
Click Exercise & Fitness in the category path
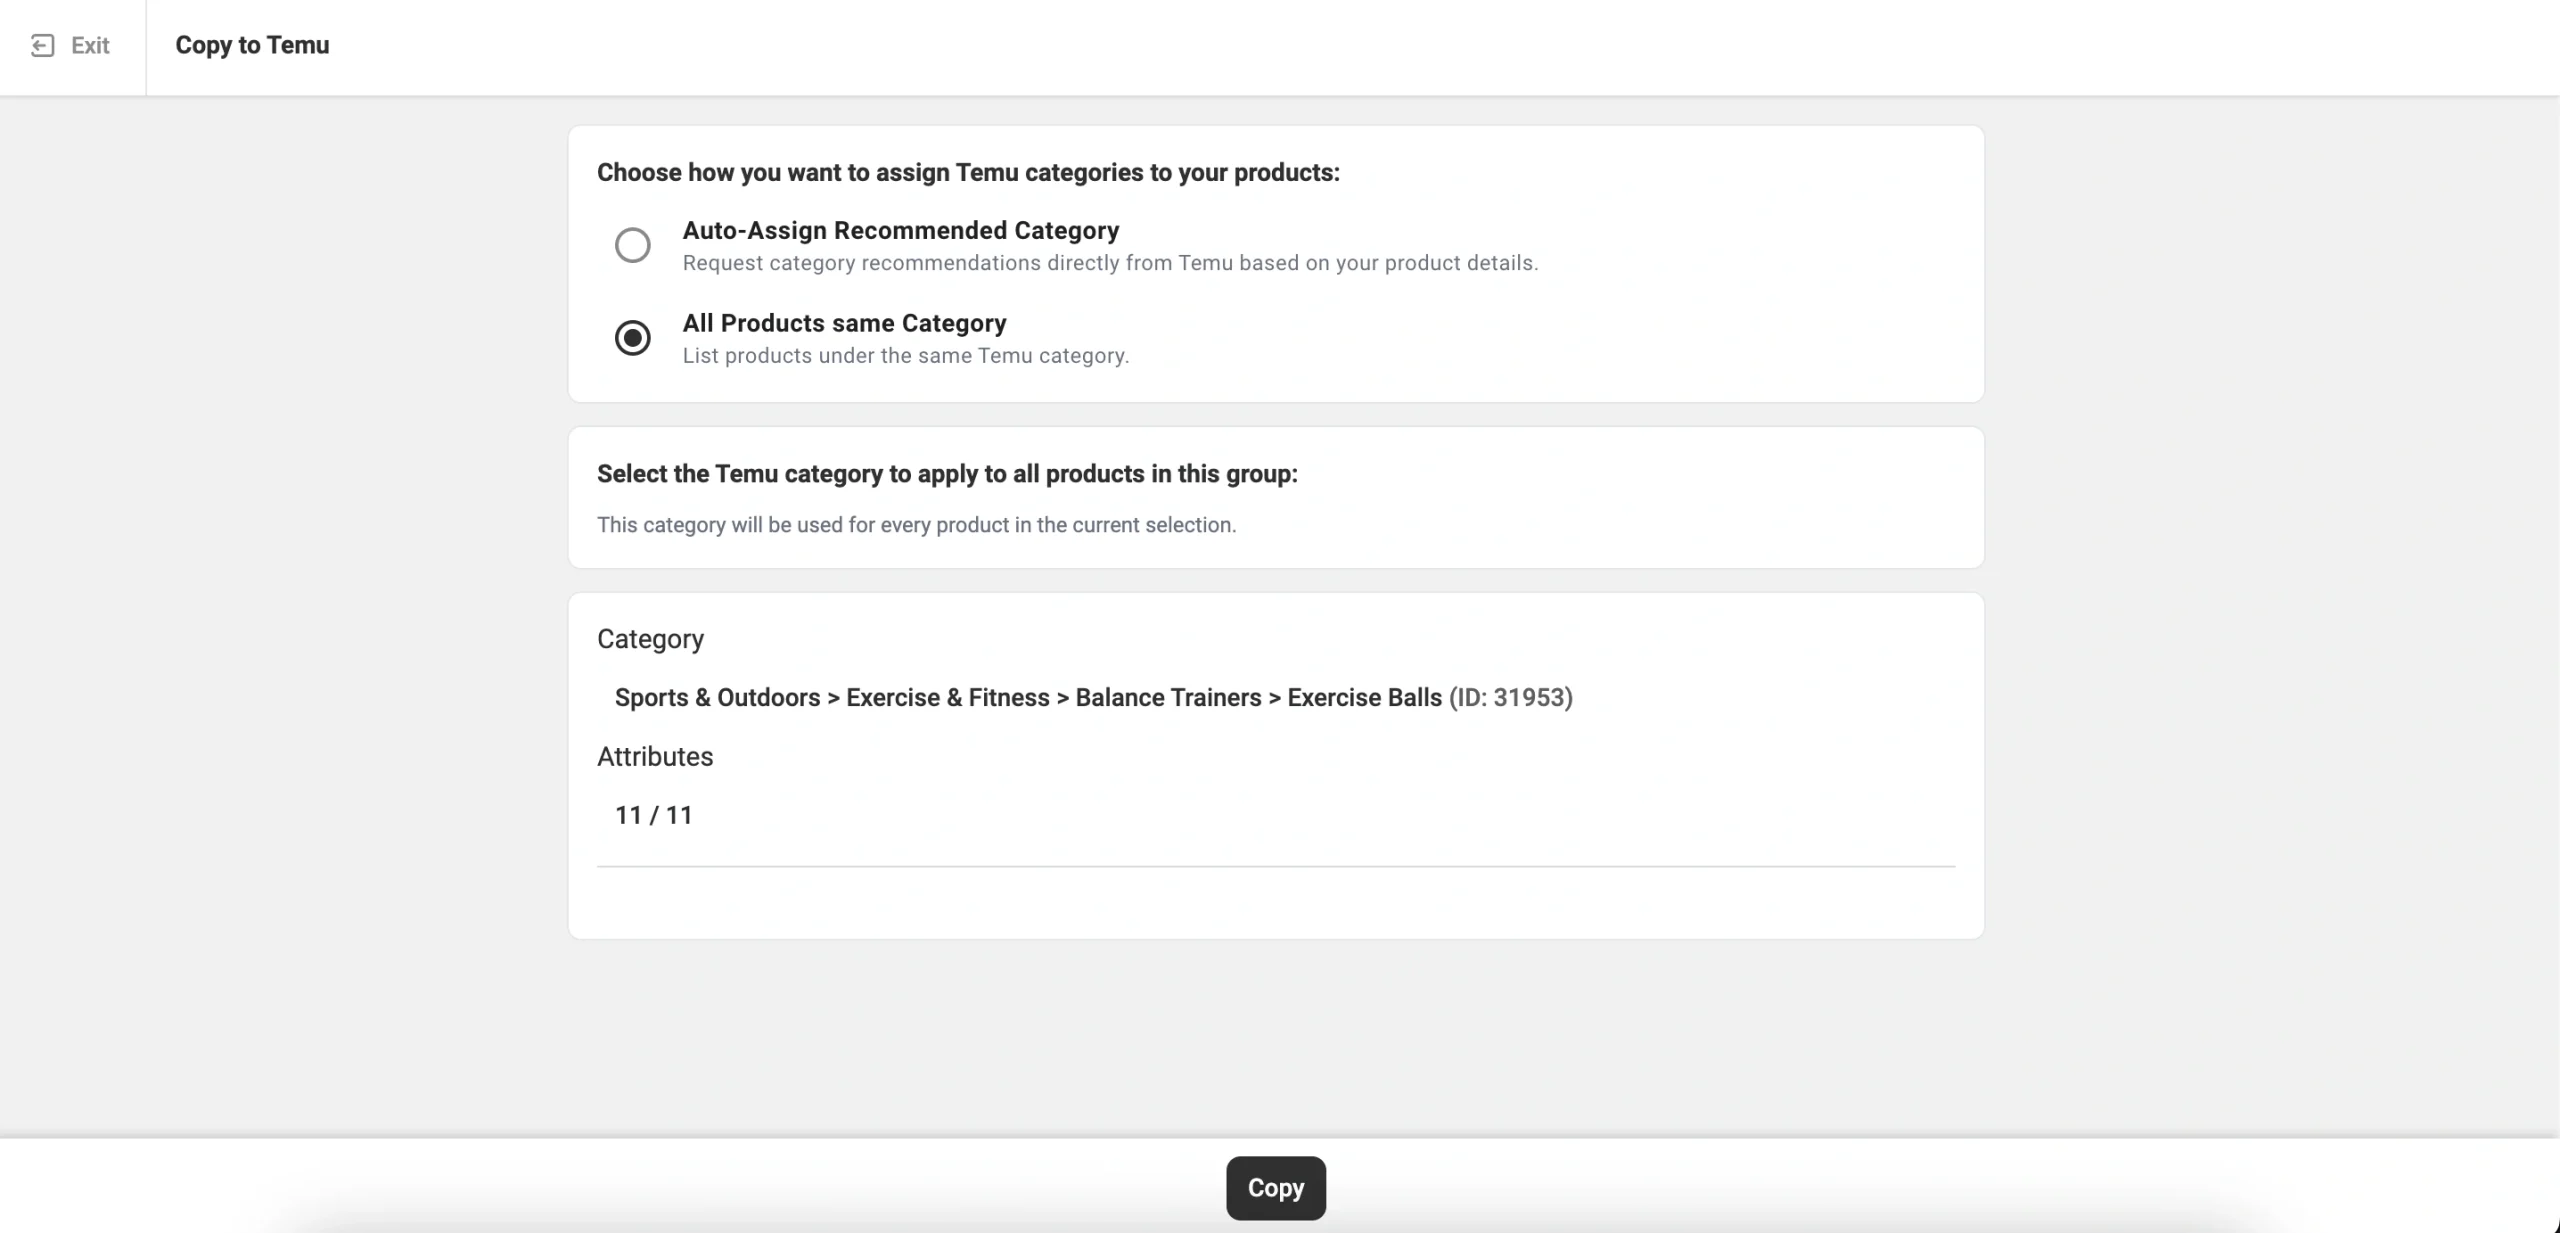coord(947,697)
